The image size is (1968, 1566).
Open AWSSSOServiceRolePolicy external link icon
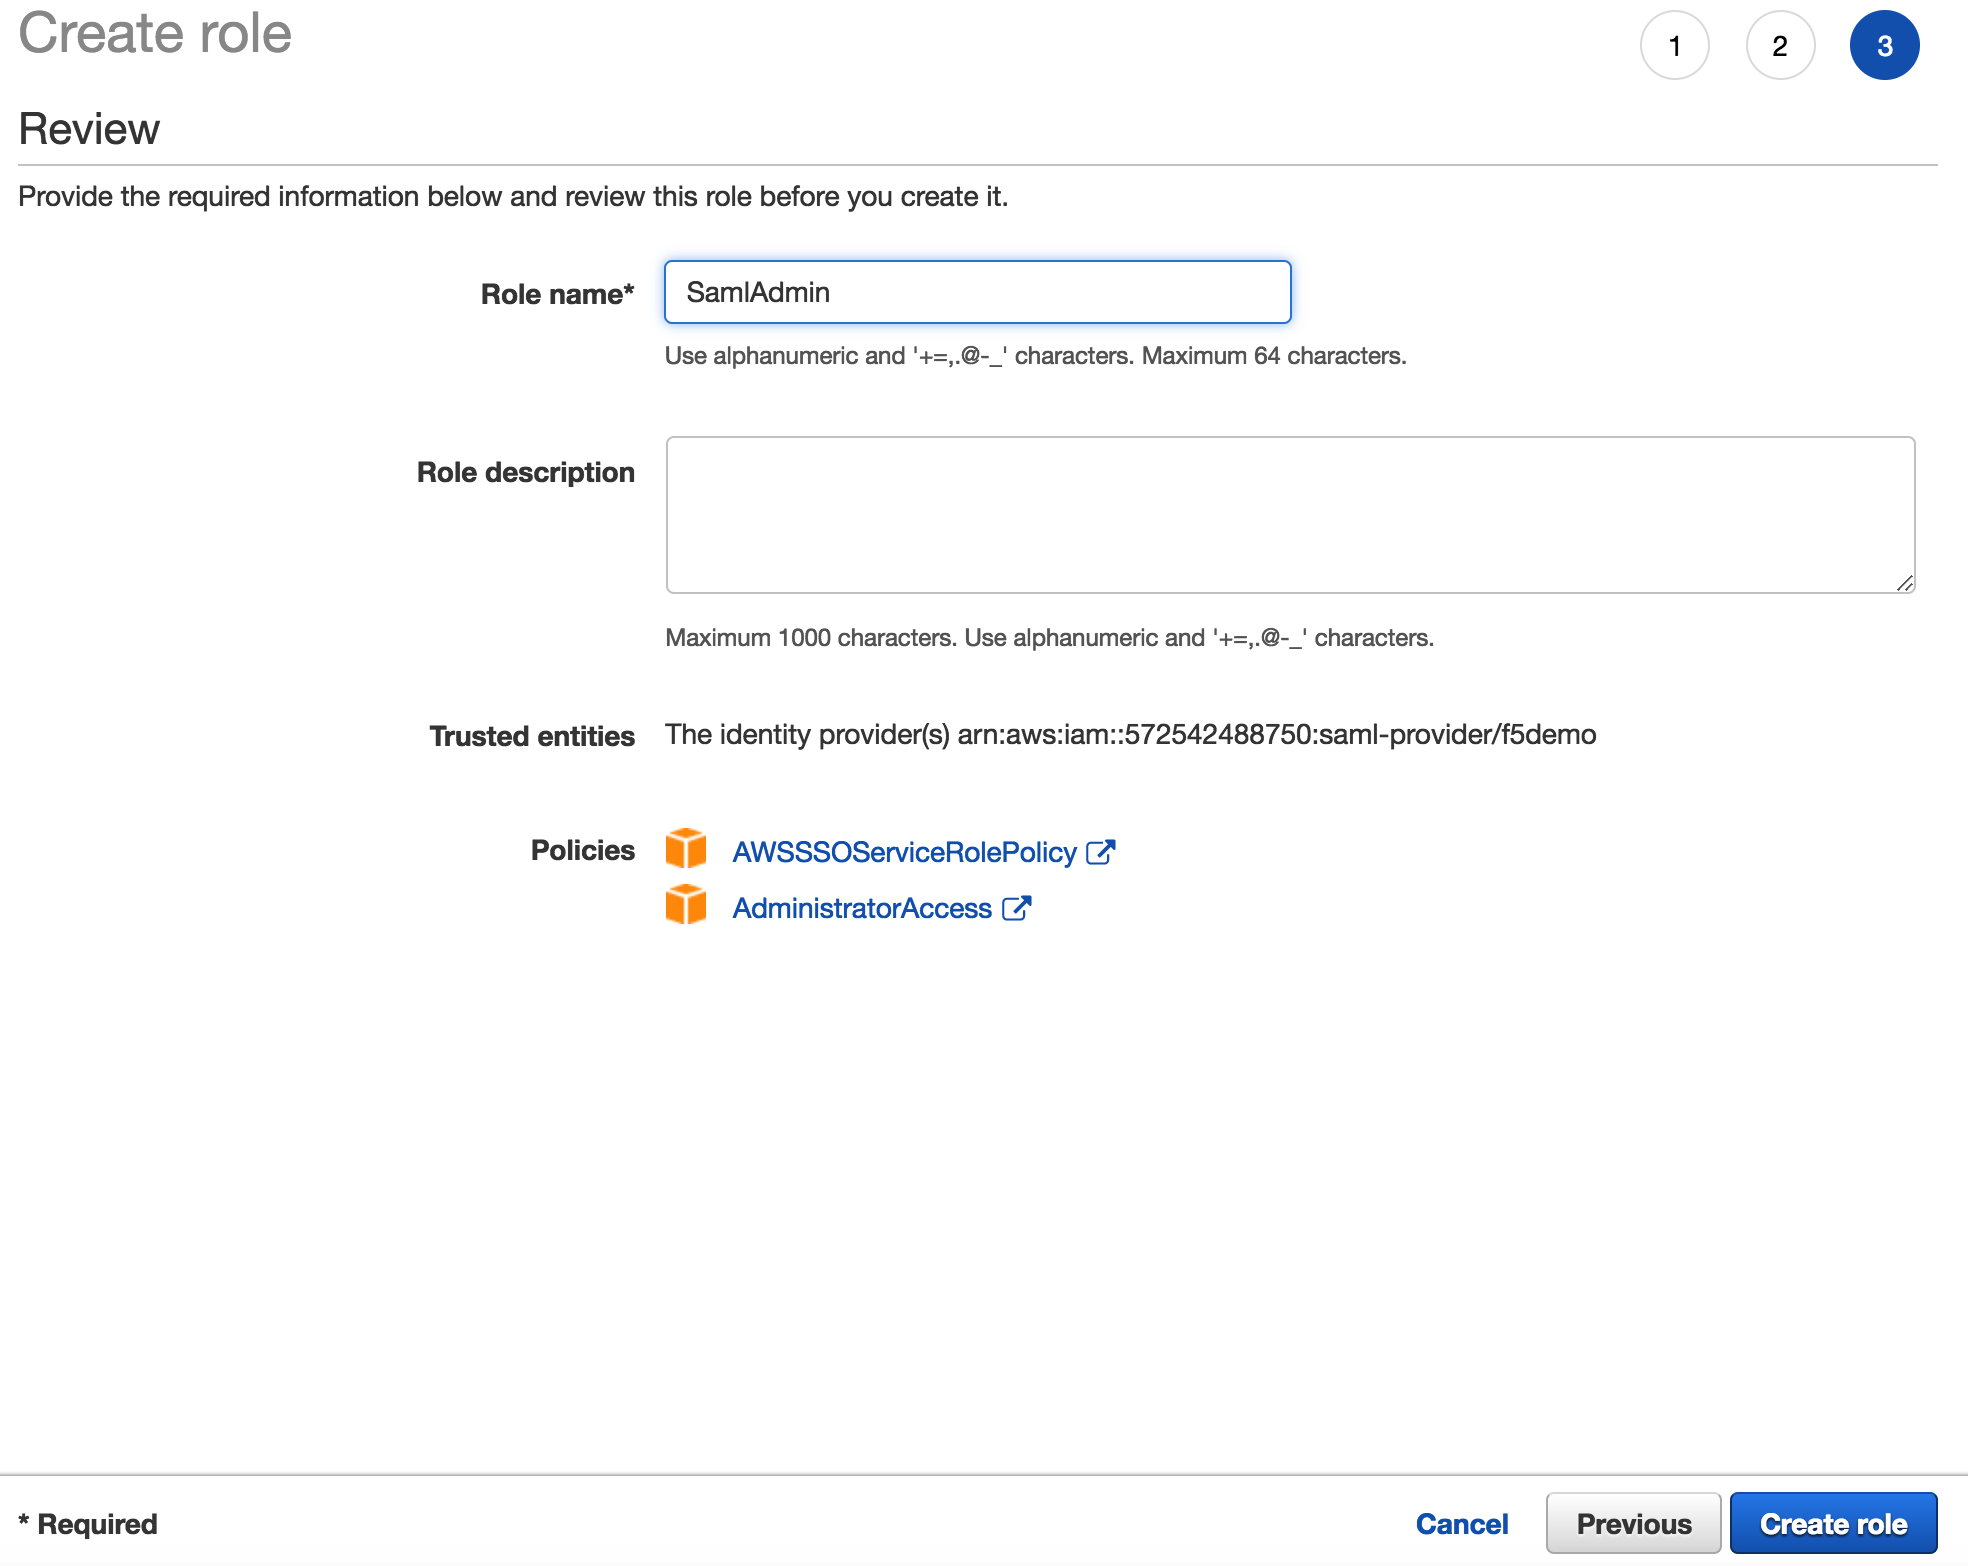1101,852
